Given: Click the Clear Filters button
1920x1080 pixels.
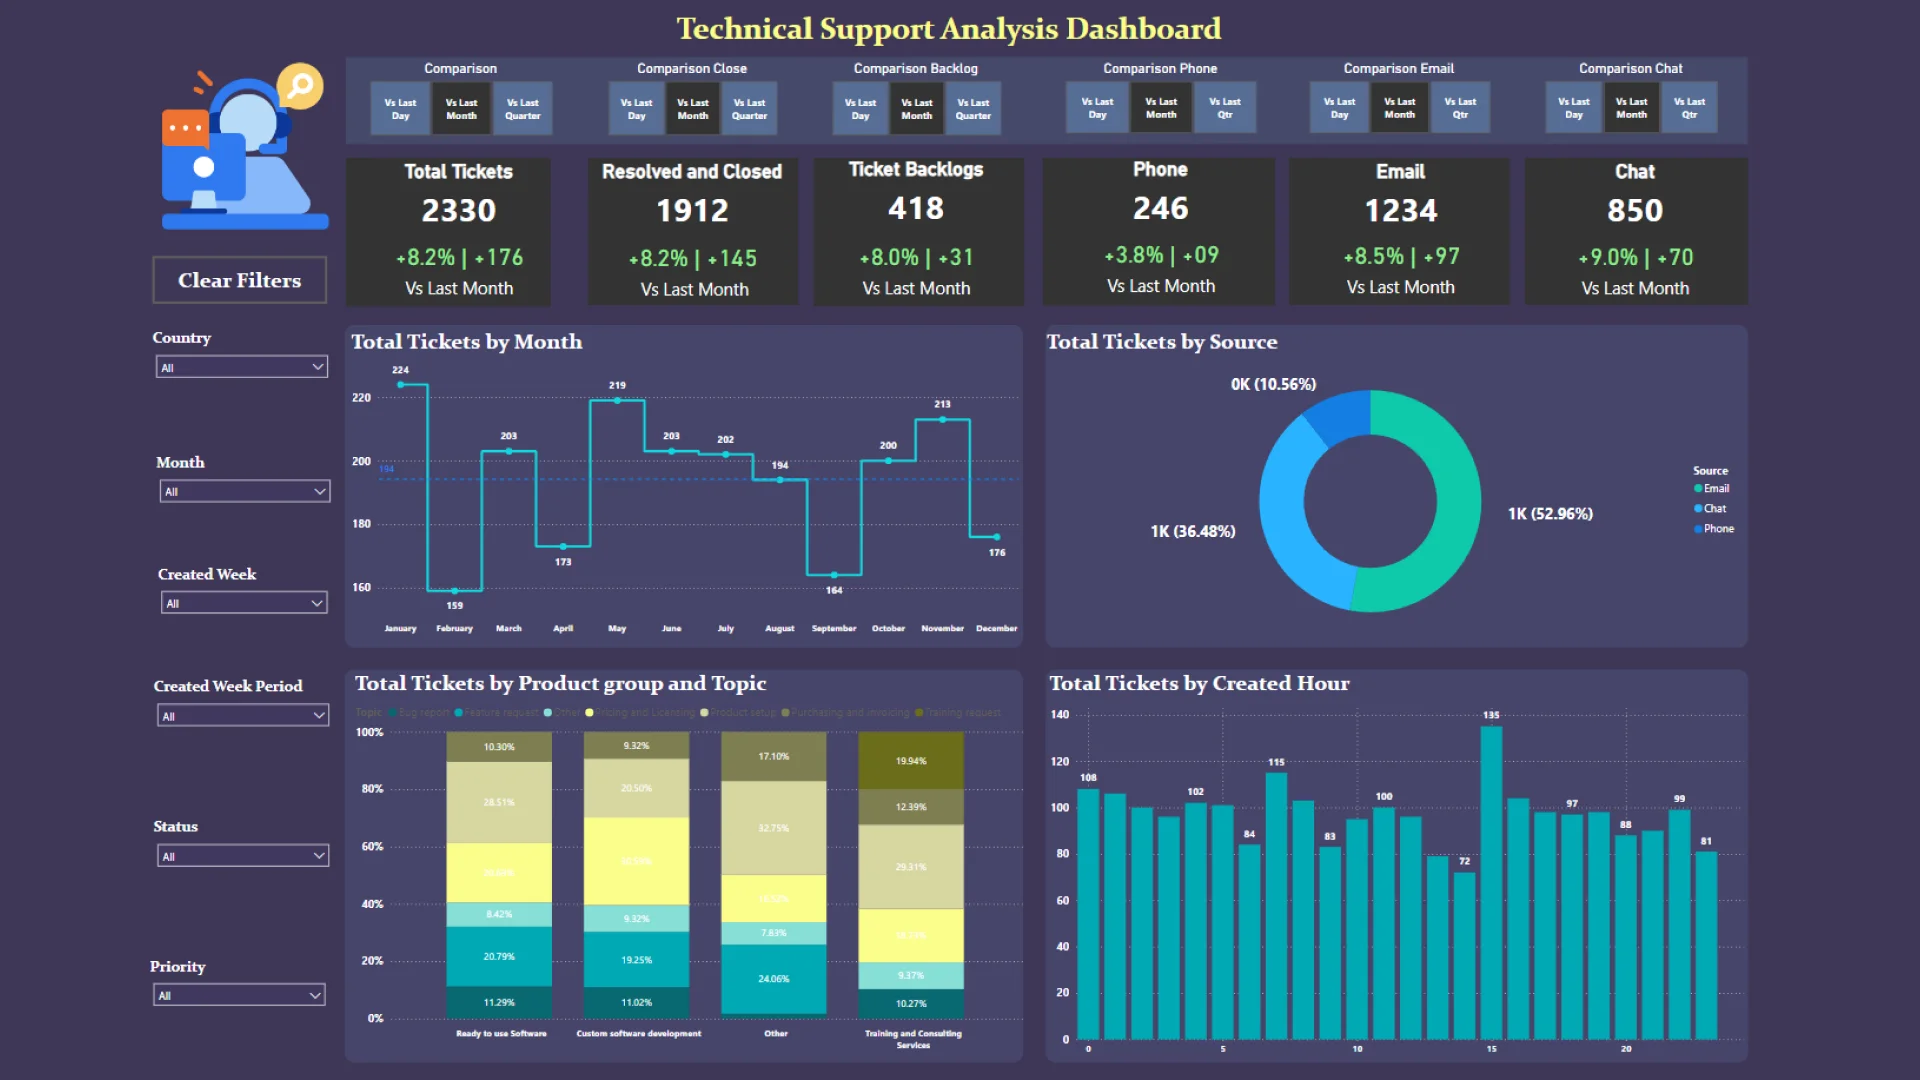Looking at the screenshot, I should pyautogui.click(x=240, y=280).
